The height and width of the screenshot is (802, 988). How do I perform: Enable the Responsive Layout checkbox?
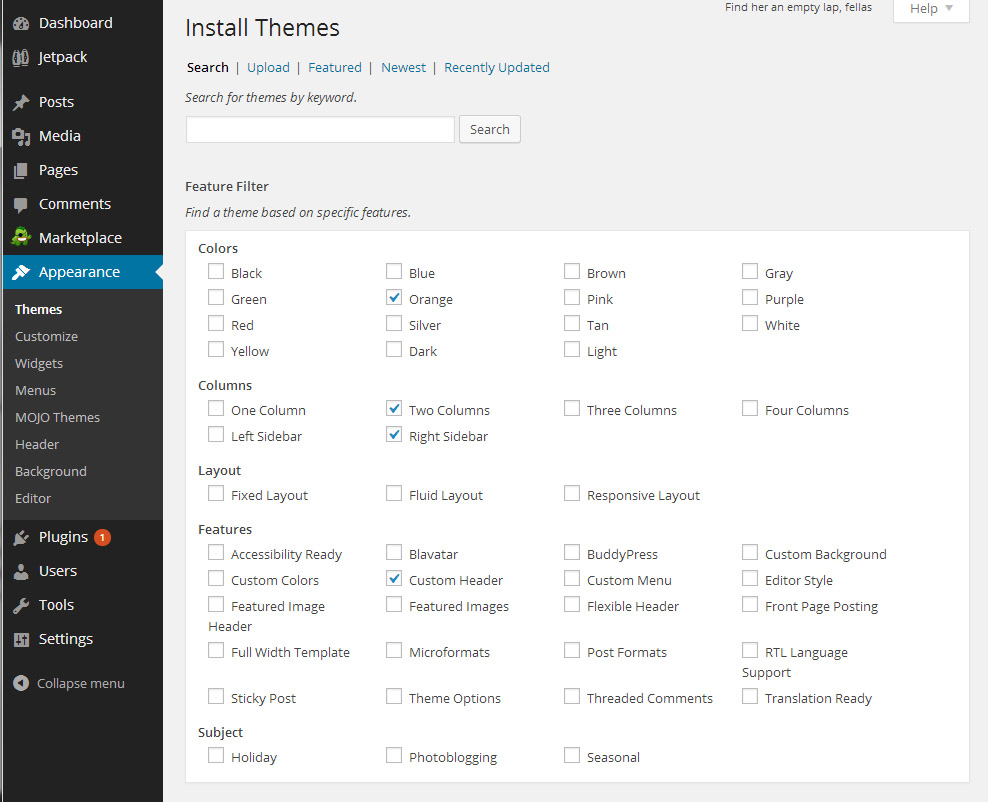coord(572,494)
